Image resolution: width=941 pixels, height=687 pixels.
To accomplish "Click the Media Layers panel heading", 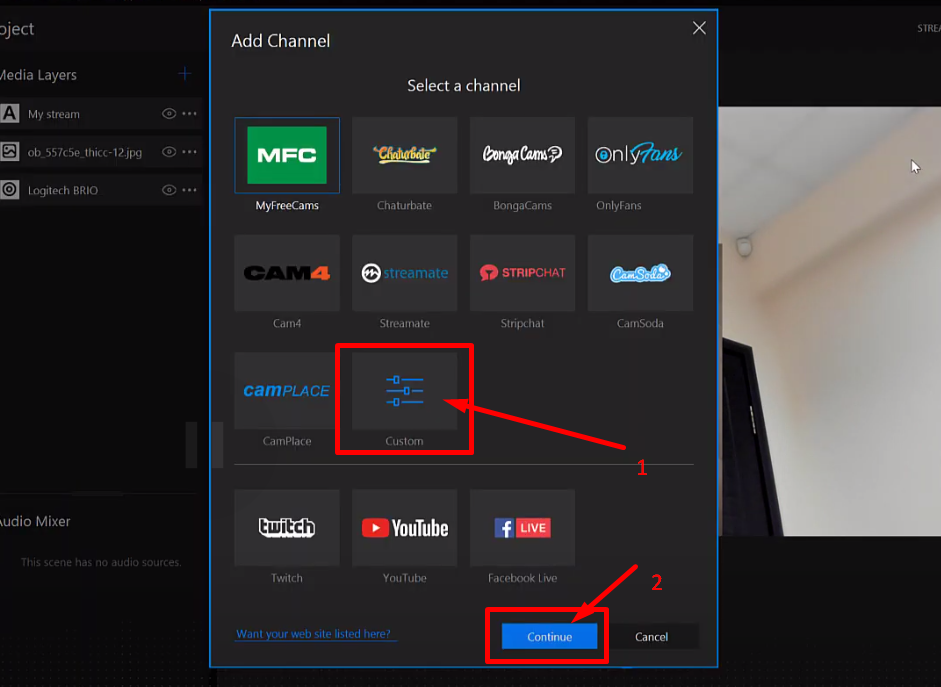I will click(x=38, y=75).
